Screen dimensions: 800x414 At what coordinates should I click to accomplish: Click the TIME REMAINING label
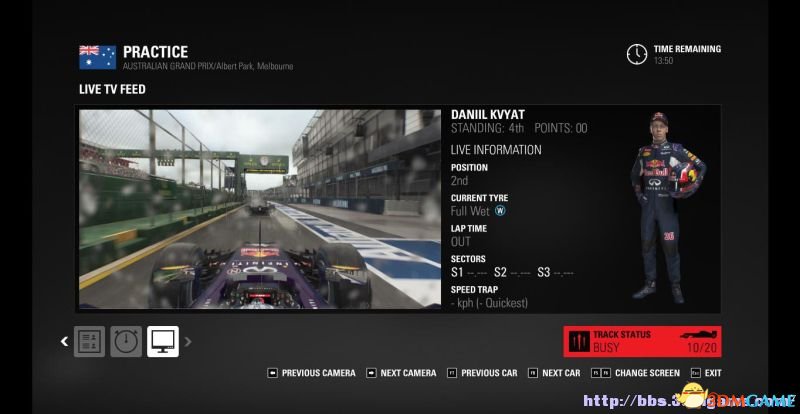(x=687, y=49)
